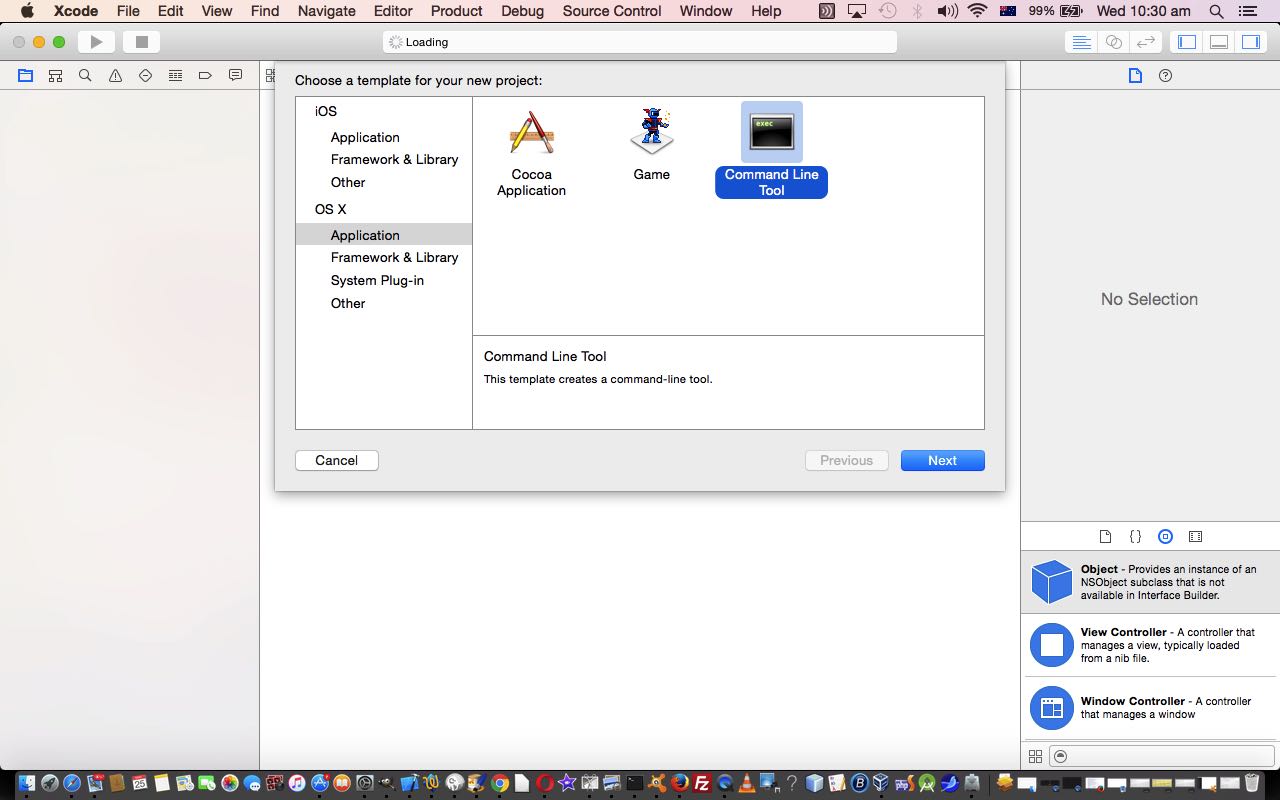Select Framework & Library under OS X
1280x800 pixels.
394,257
